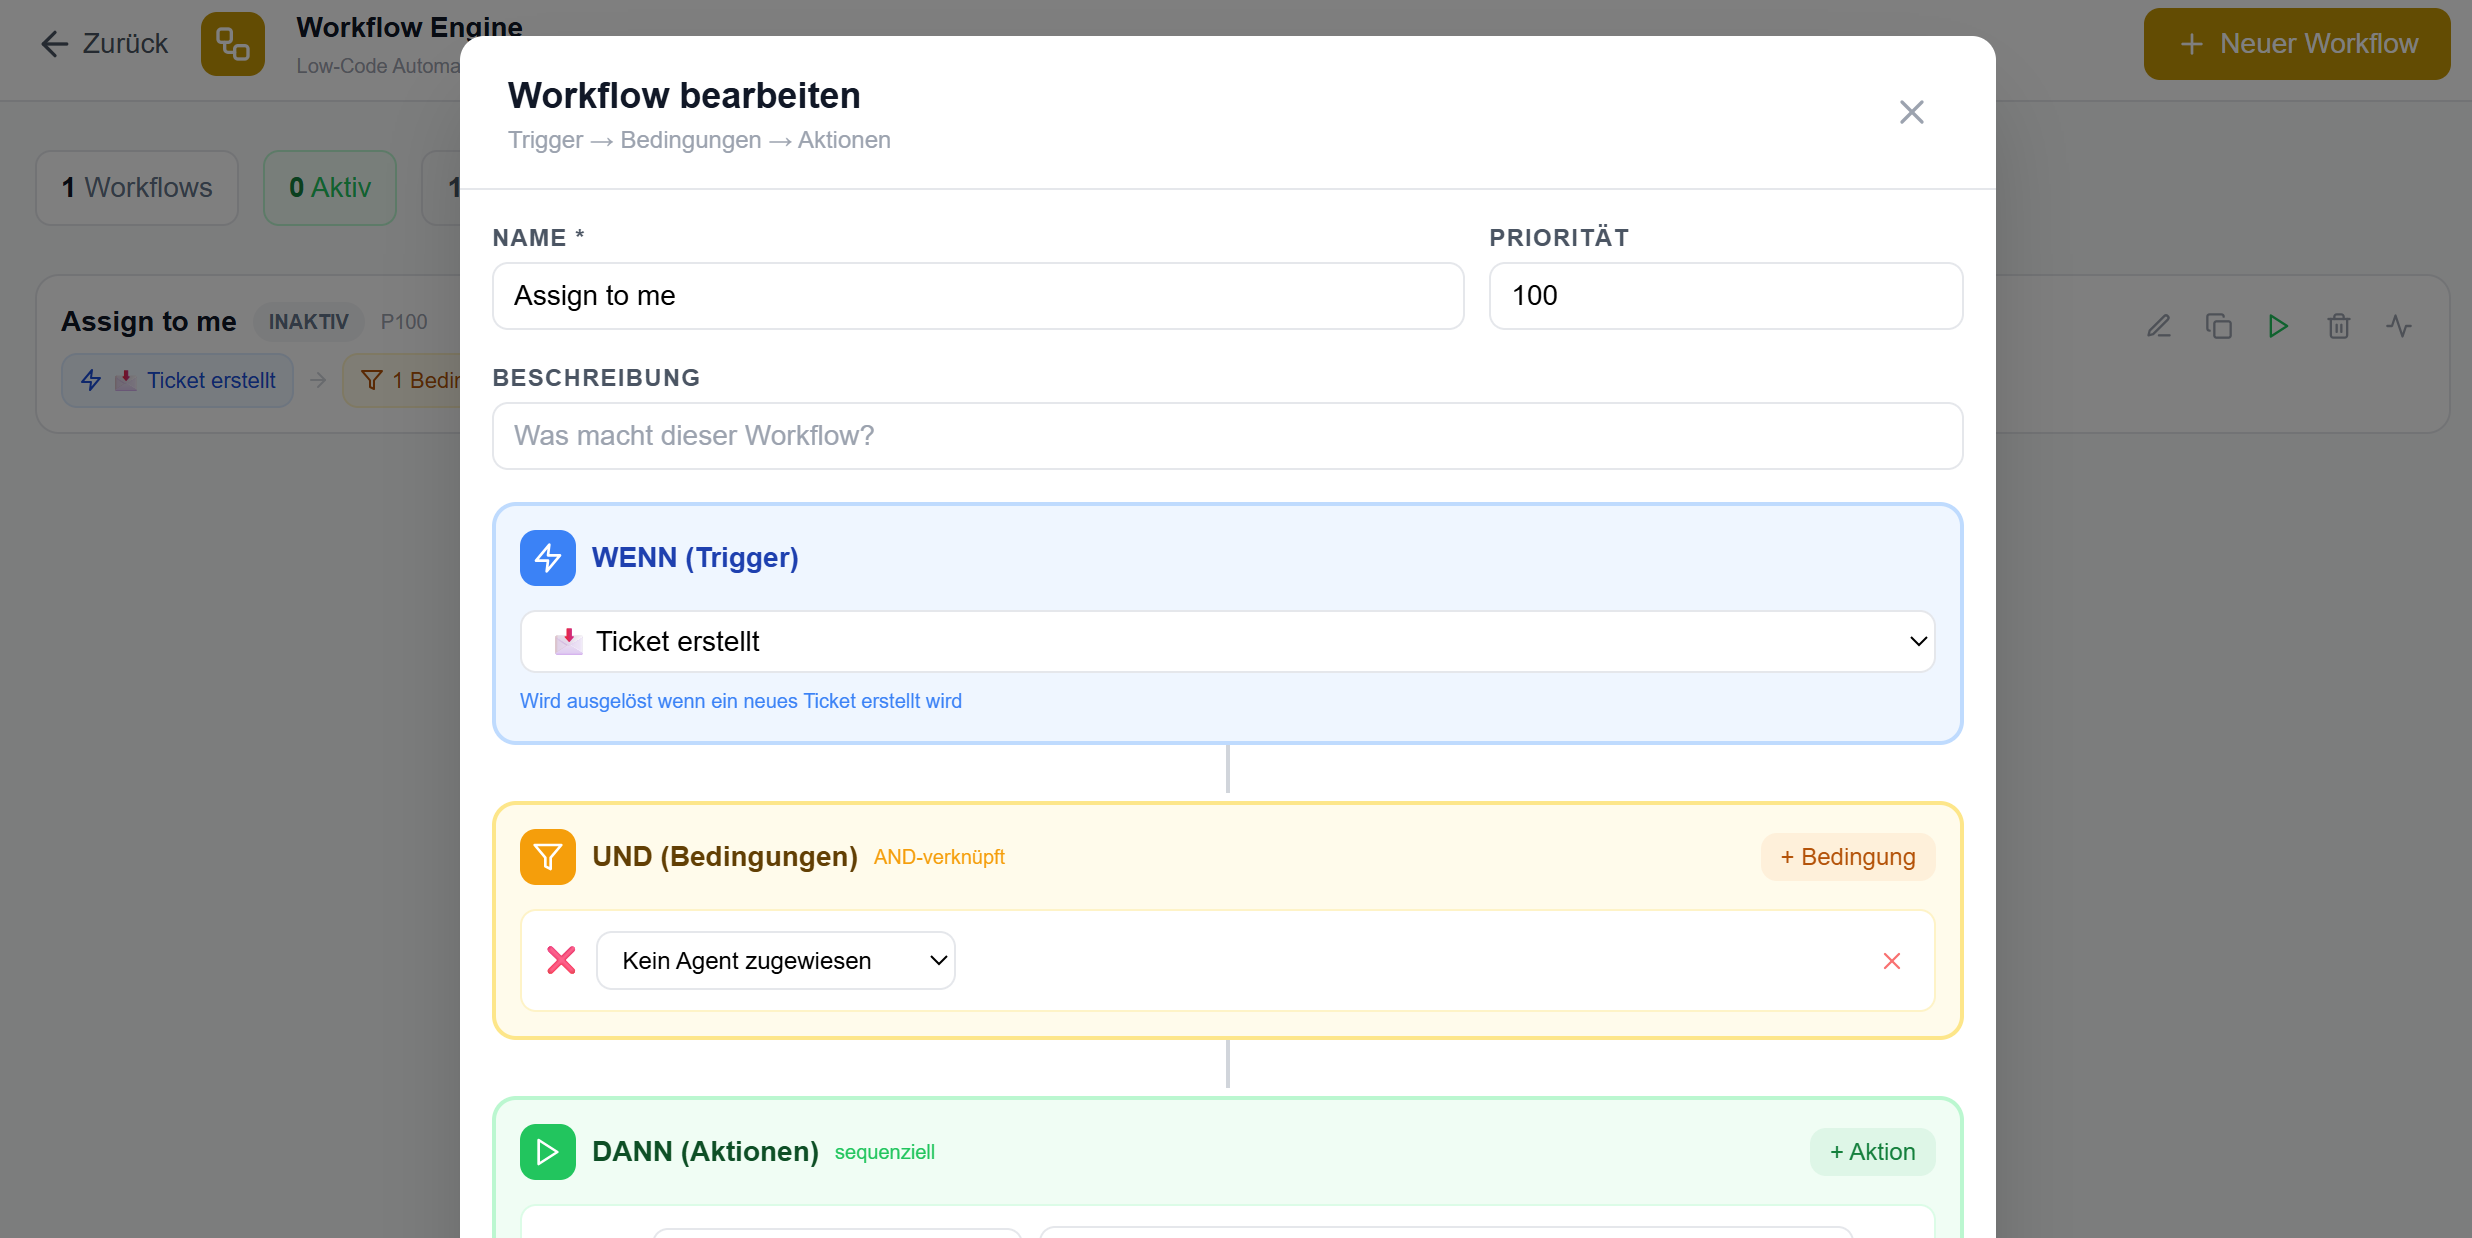This screenshot has width=2472, height=1238.
Task: Delete the workflow via the trash icon
Action: tap(2338, 326)
